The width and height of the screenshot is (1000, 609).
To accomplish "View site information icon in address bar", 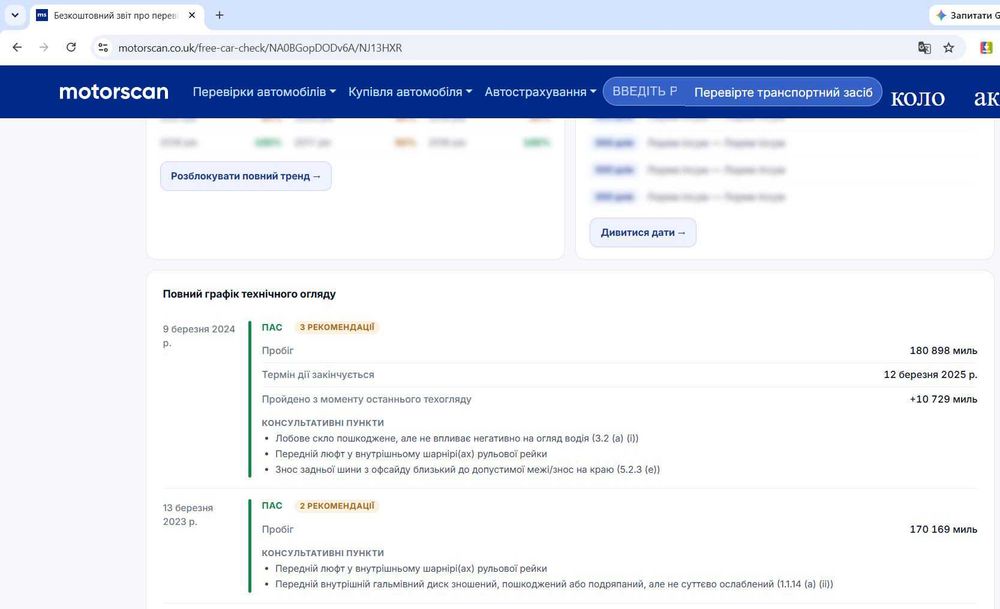I will [x=103, y=48].
